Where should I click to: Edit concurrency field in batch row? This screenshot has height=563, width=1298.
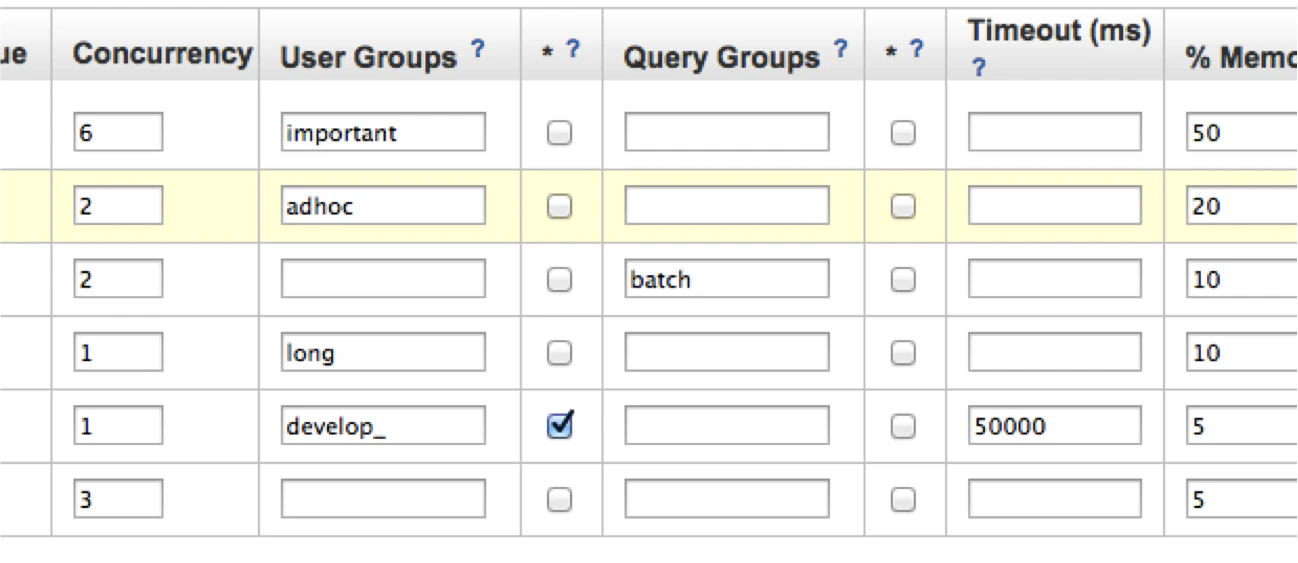pyautogui.click(x=118, y=279)
